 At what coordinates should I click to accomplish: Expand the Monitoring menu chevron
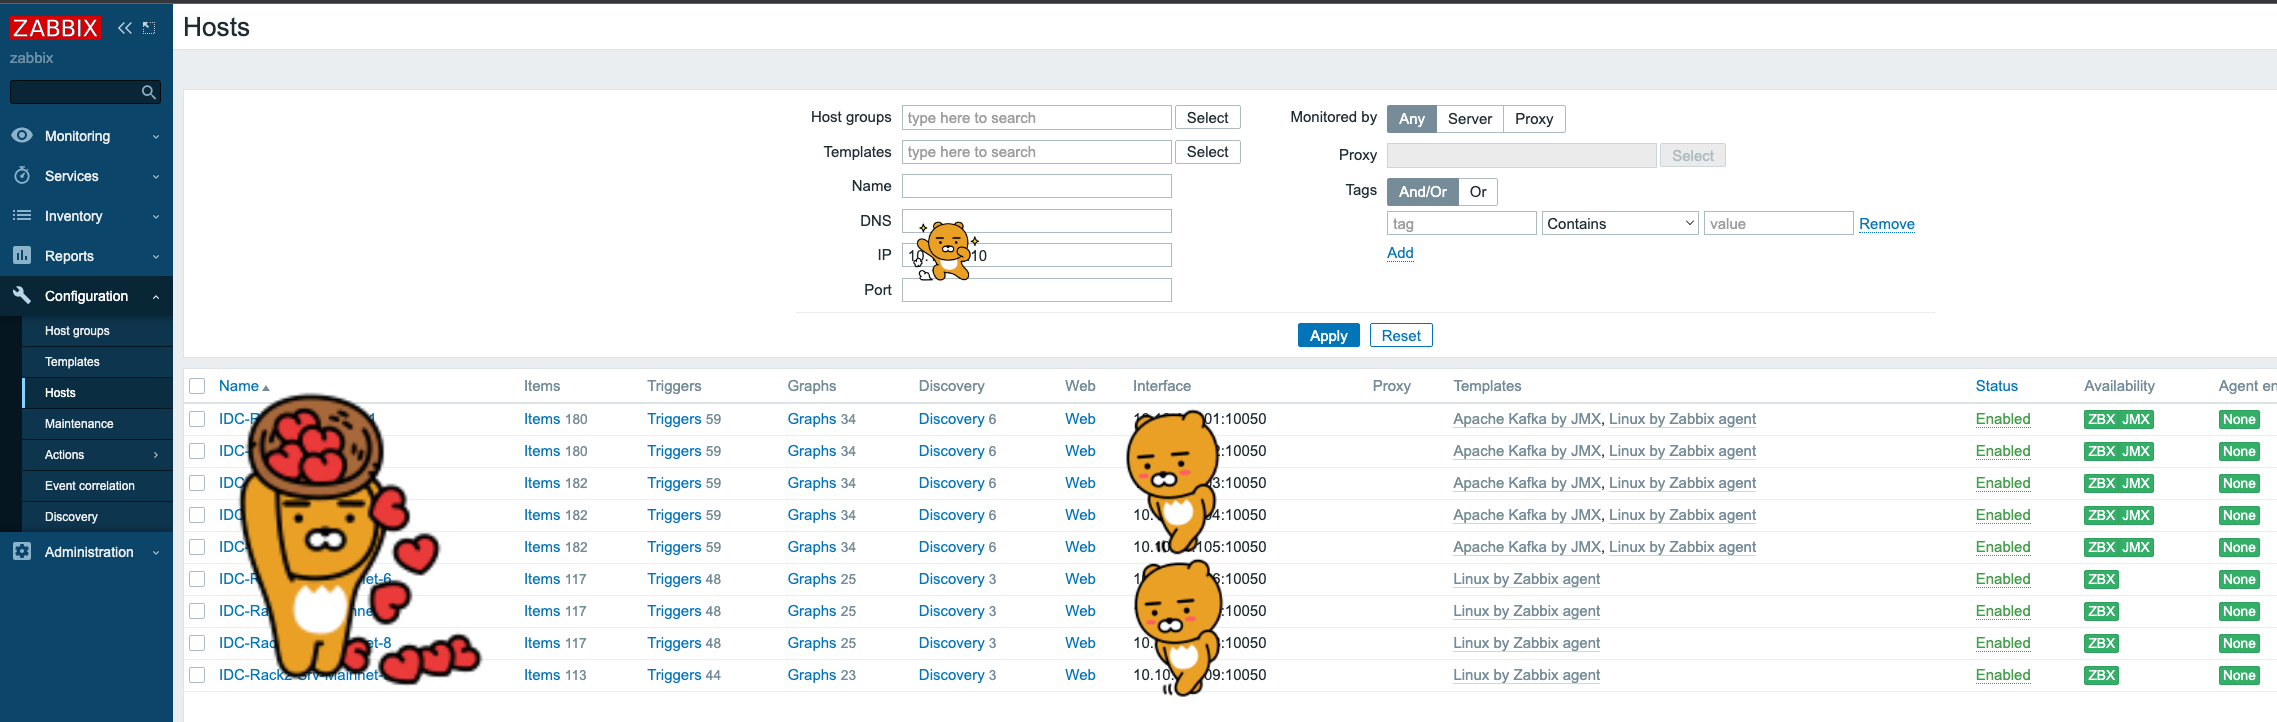[156, 137]
